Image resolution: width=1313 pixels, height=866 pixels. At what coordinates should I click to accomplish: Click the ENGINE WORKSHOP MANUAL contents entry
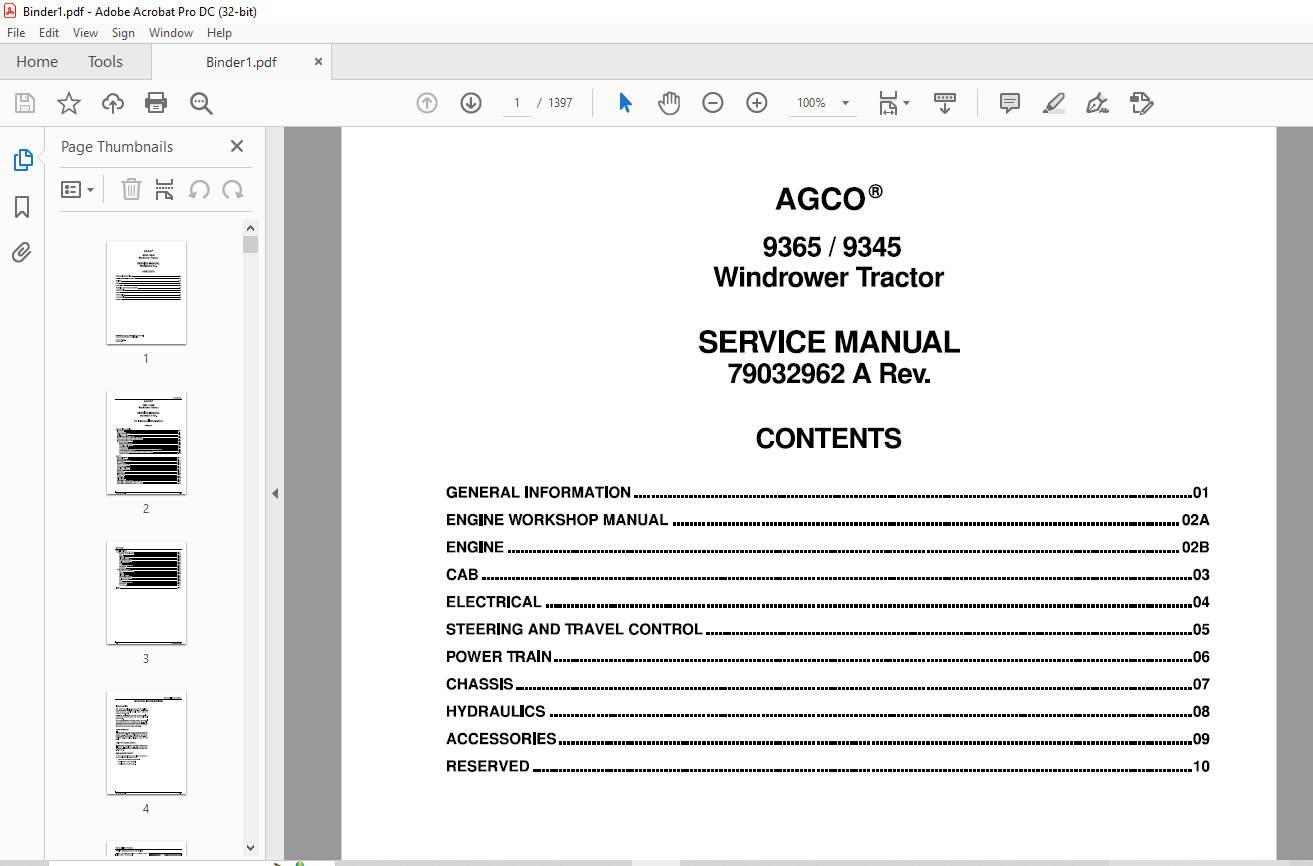pos(828,520)
